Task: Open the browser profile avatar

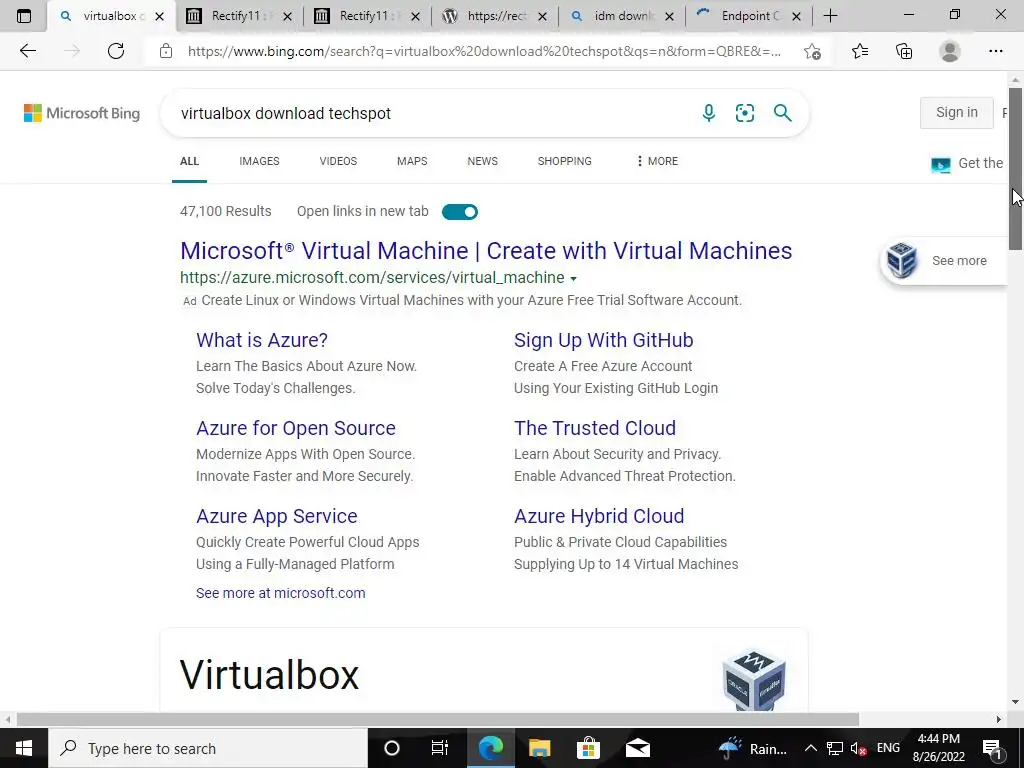Action: click(950, 51)
